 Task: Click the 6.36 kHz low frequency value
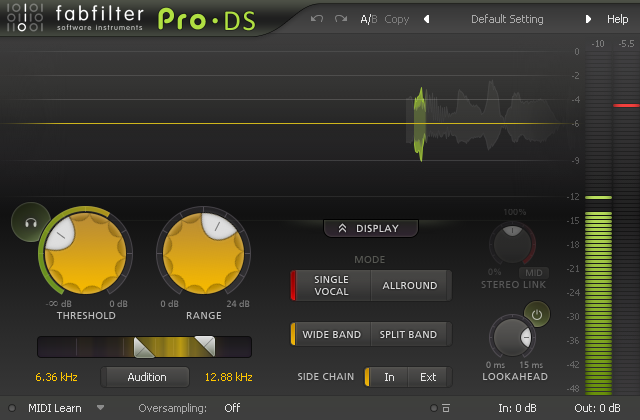point(56,377)
